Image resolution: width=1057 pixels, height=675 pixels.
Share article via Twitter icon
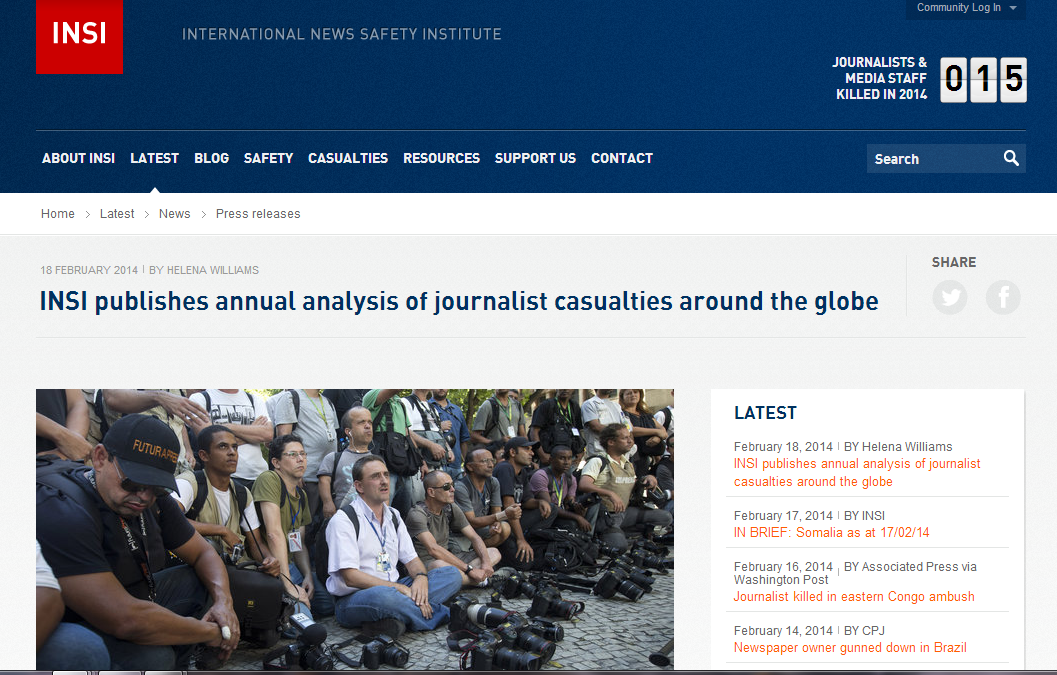click(x=949, y=297)
